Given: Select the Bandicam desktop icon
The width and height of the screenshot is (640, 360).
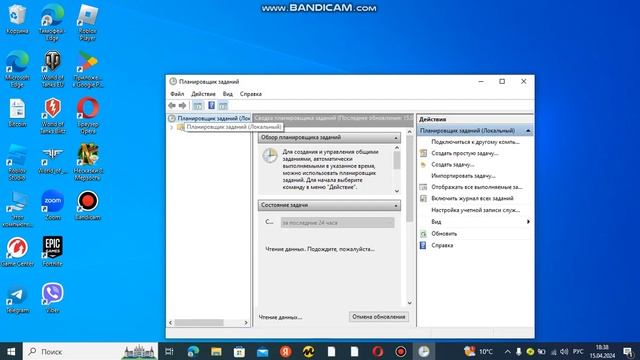Looking at the screenshot, I should [88, 205].
